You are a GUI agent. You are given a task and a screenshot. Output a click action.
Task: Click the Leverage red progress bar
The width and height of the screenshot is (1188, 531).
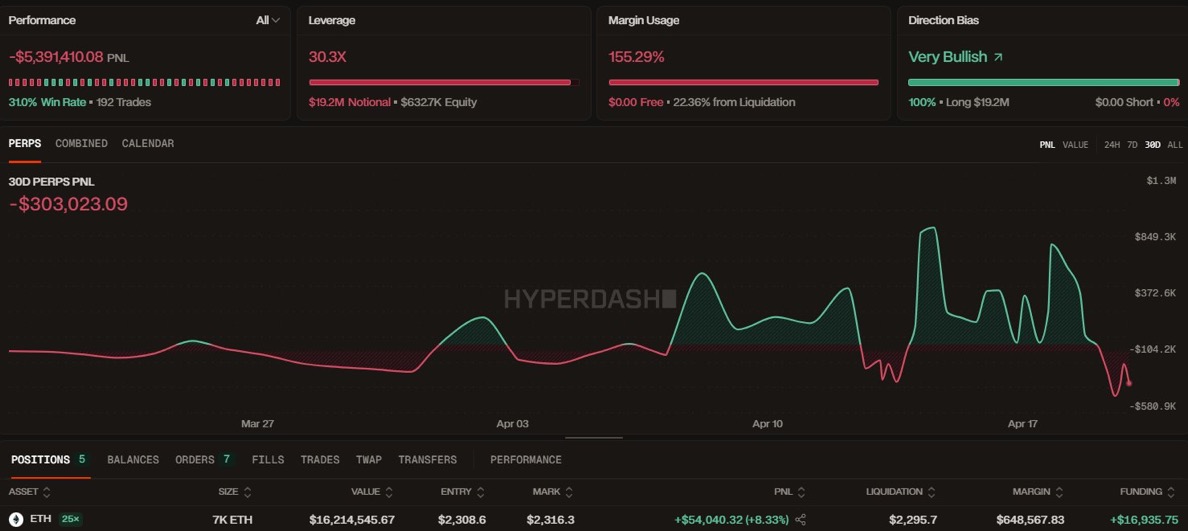point(440,82)
